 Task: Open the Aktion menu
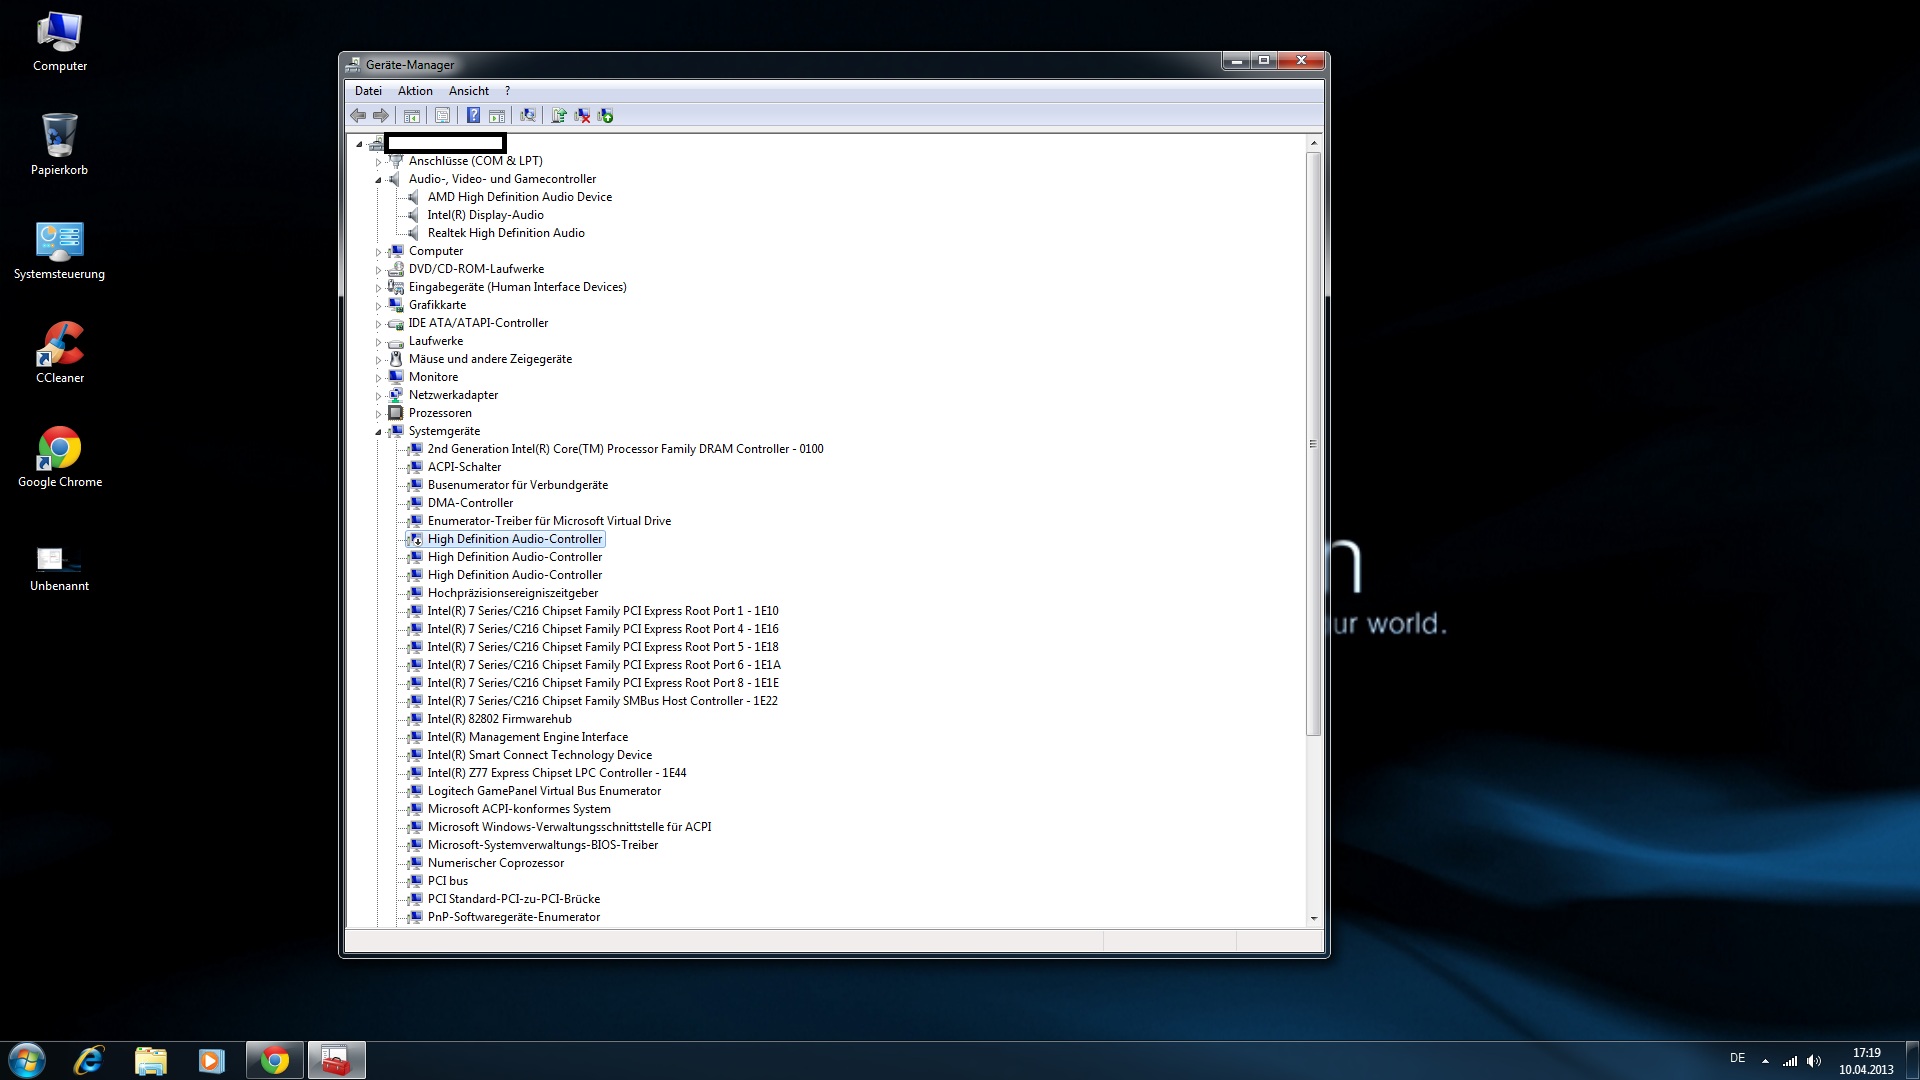pyautogui.click(x=415, y=91)
